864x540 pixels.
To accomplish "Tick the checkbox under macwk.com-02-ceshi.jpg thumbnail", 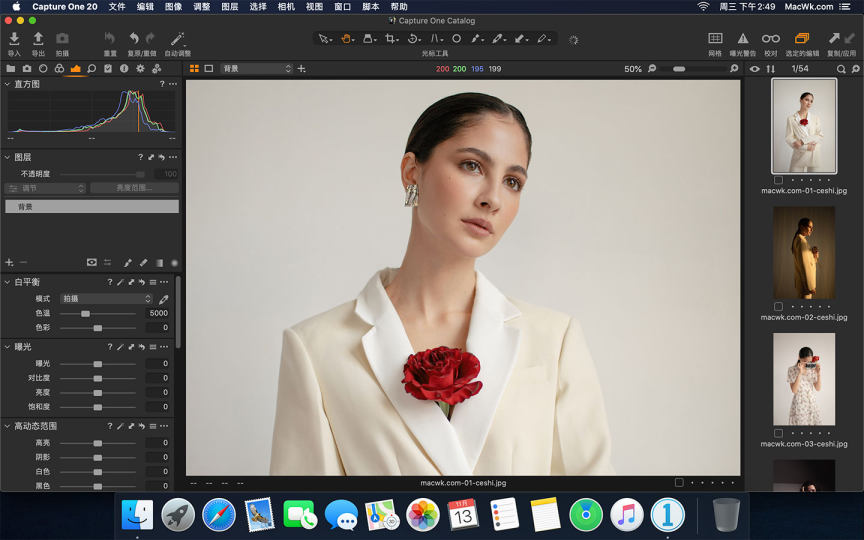I will click(x=778, y=306).
